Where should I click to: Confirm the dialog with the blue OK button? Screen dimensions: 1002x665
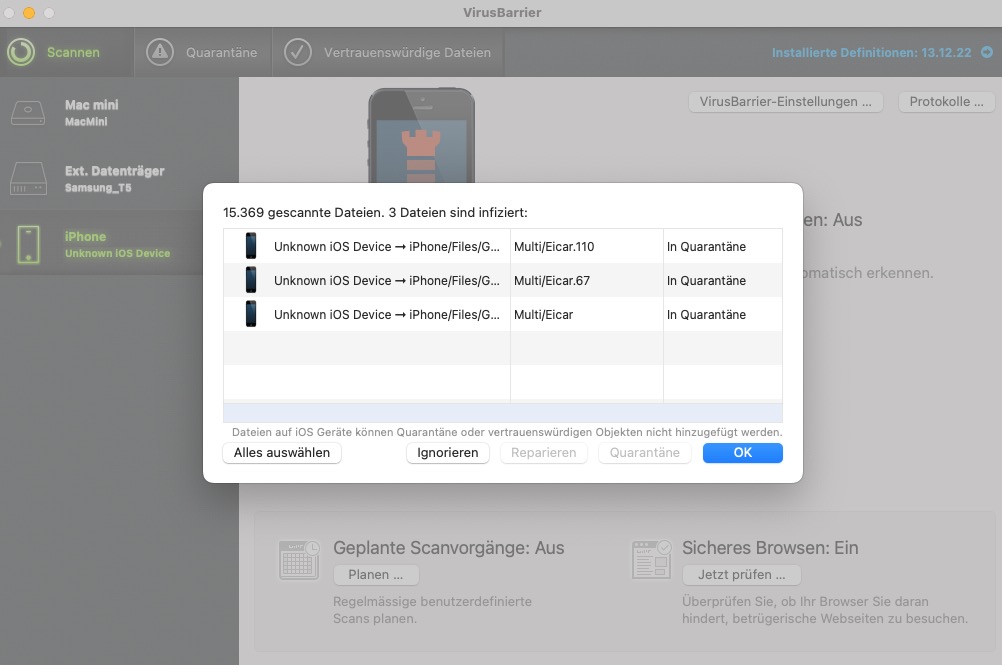743,452
